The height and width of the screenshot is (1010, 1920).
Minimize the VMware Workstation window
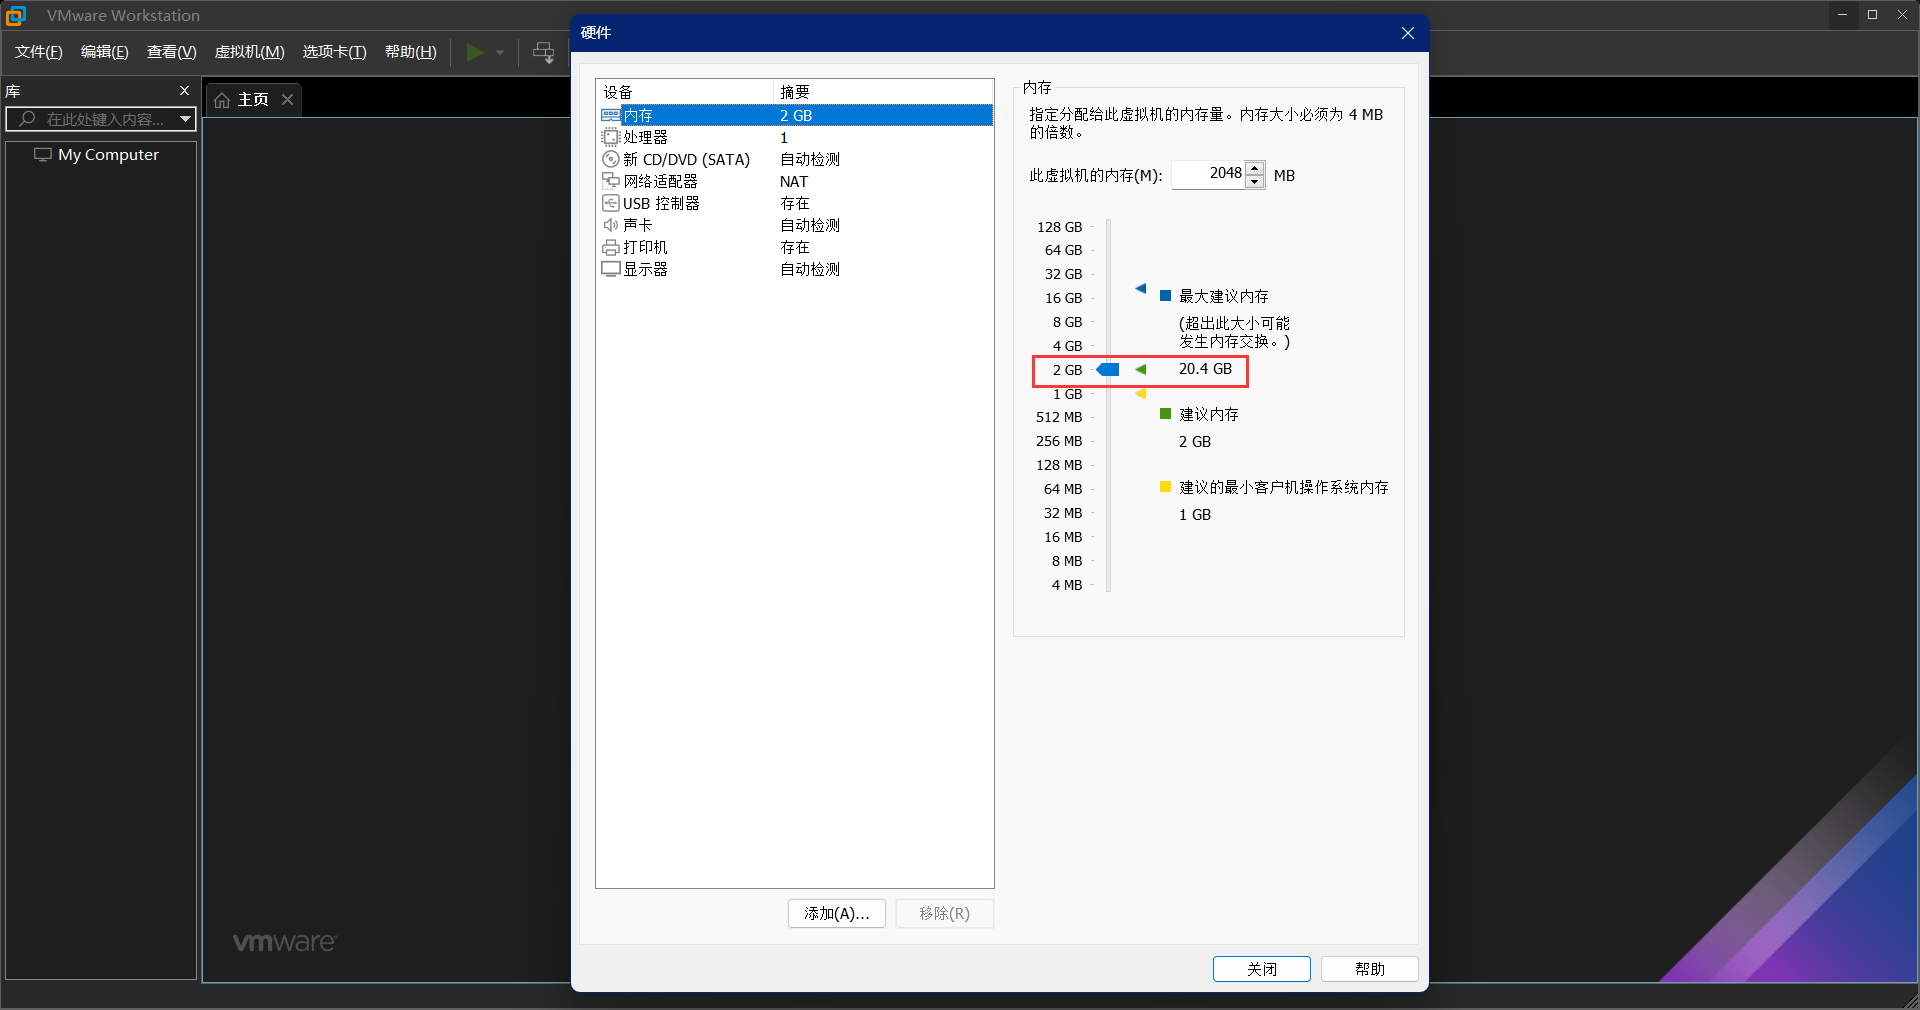(x=1842, y=15)
